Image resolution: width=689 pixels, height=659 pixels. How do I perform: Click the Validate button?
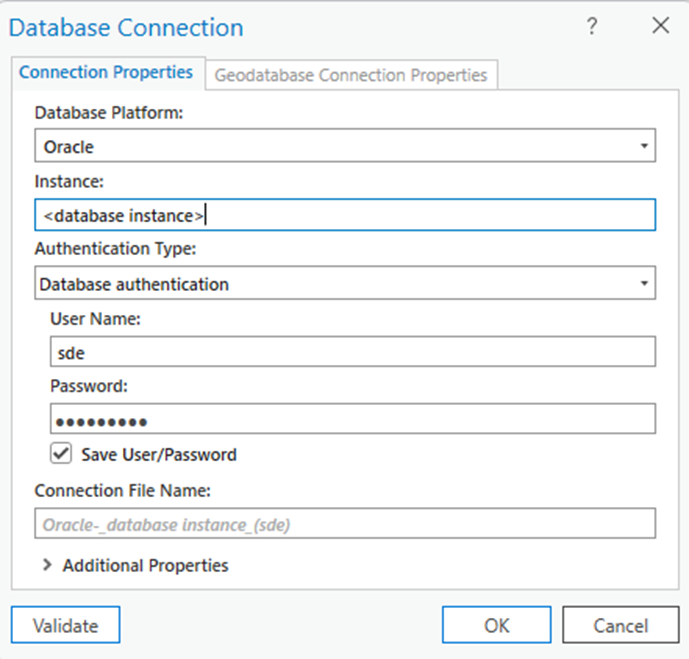[65, 625]
